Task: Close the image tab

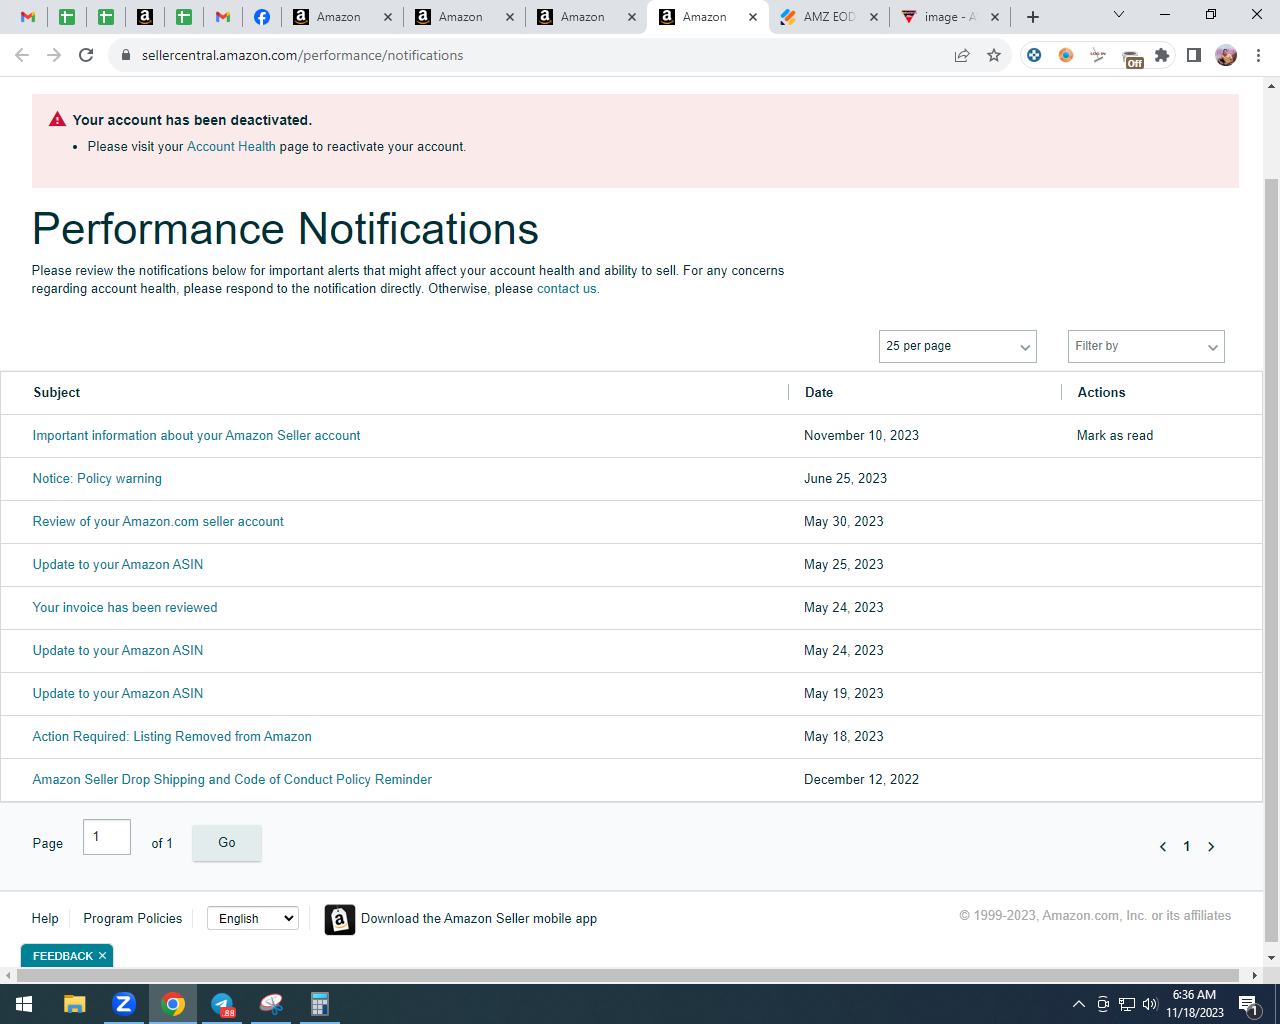Action: click(x=995, y=17)
